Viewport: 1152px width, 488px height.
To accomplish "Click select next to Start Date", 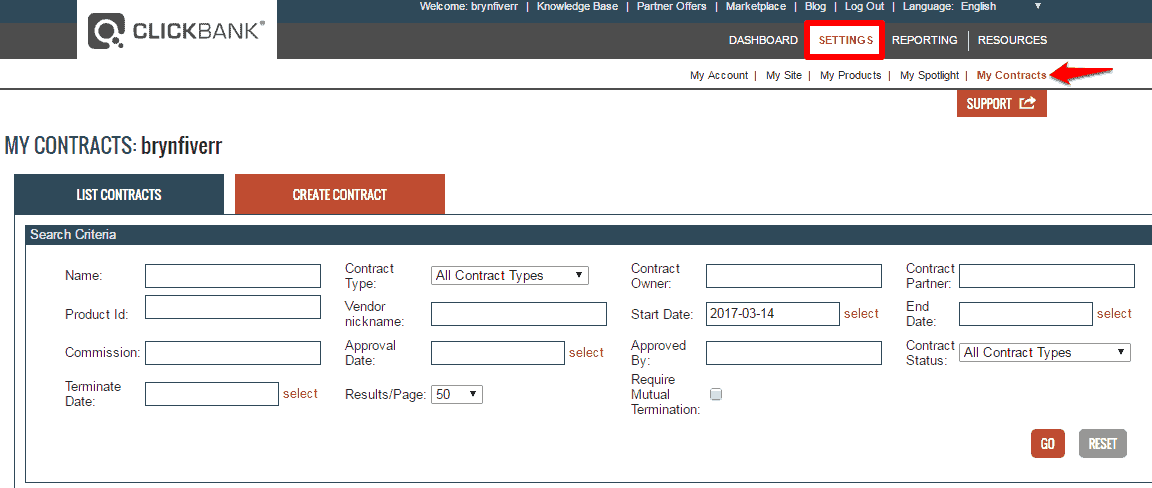I will point(861,314).
